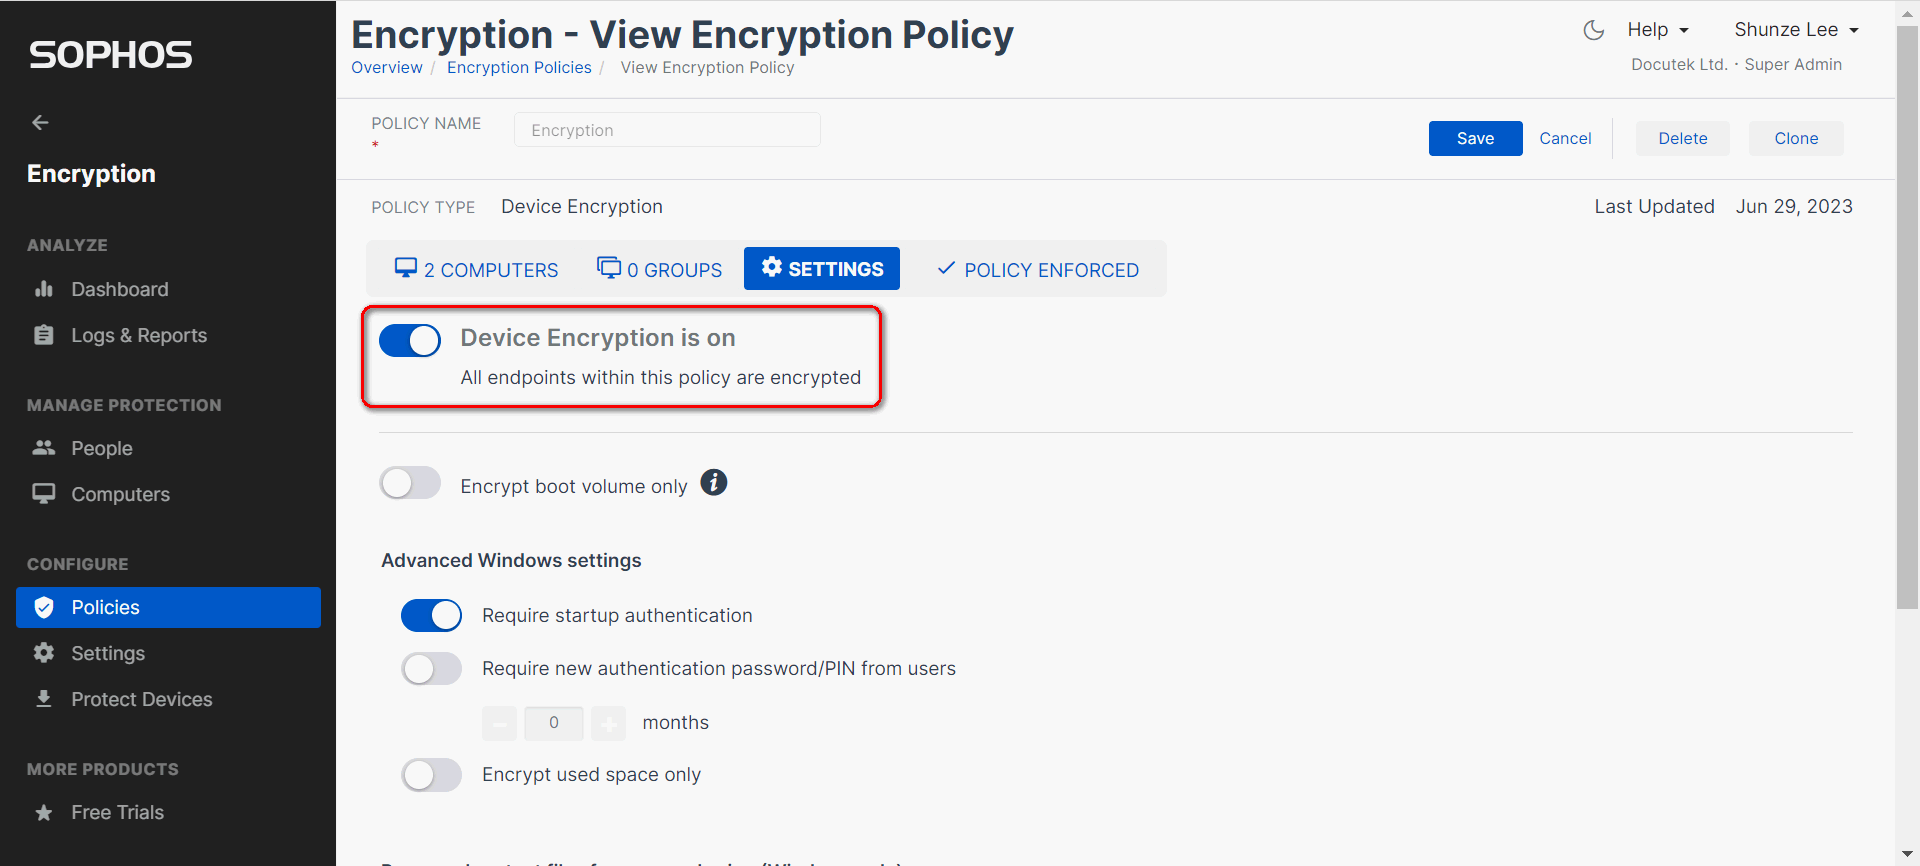Image resolution: width=1920 pixels, height=866 pixels.
Task: Select the Settings tab
Action: tap(822, 269)
